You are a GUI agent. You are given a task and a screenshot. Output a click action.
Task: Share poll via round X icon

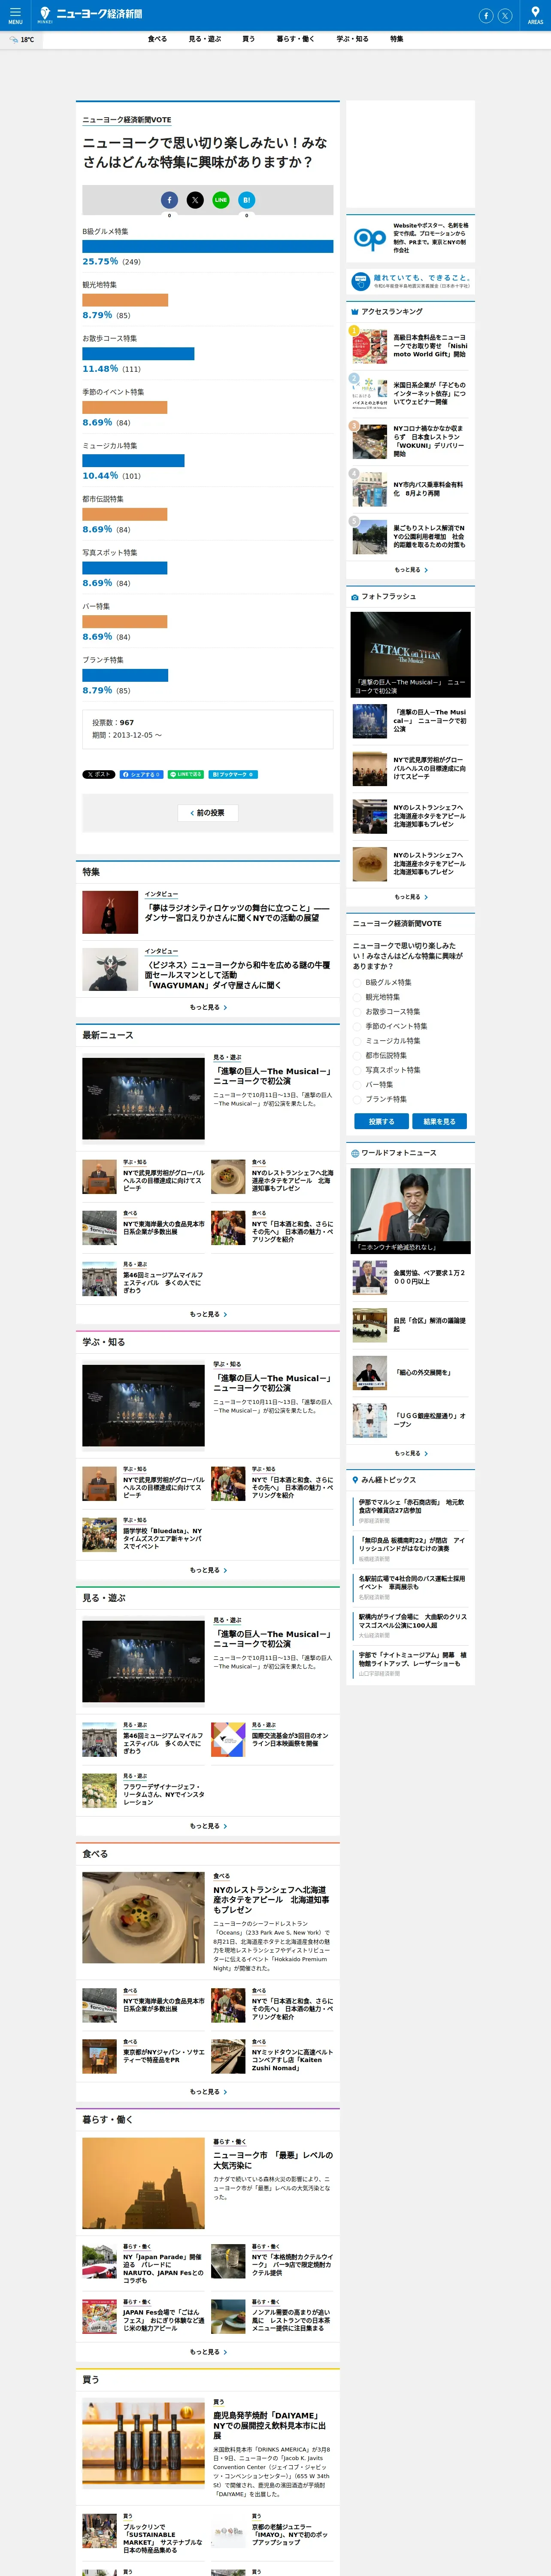[x=195, y=200]
